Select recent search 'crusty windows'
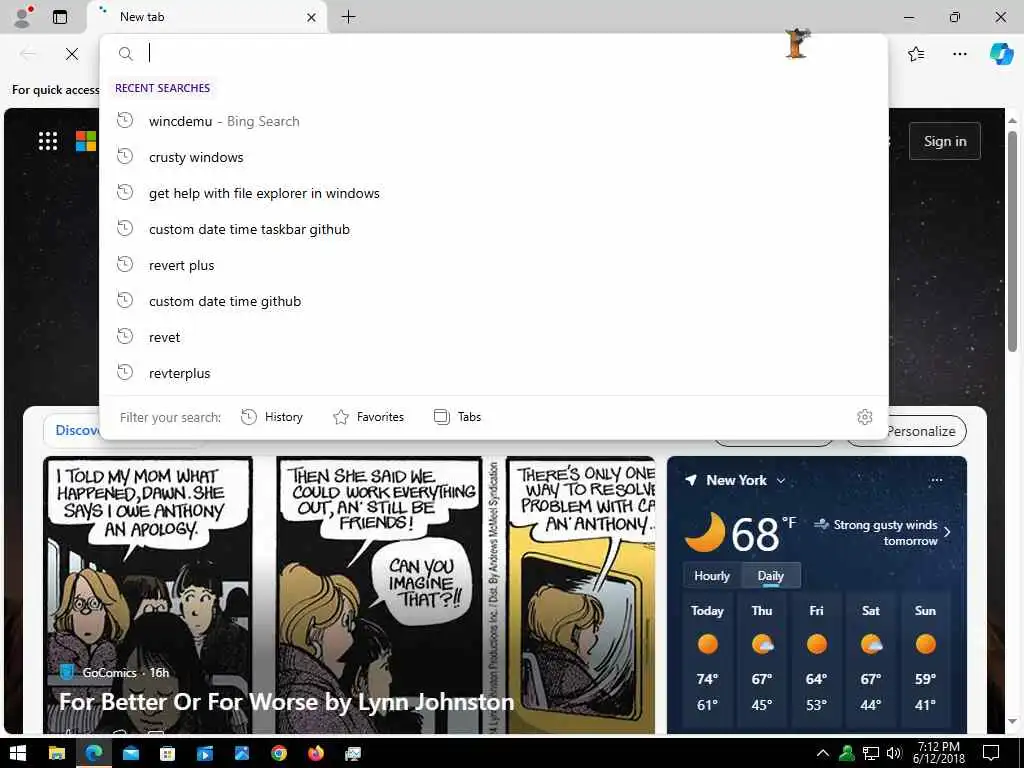Image resolution: width=1024 pixels, height=768 pixels. (494, 157)
